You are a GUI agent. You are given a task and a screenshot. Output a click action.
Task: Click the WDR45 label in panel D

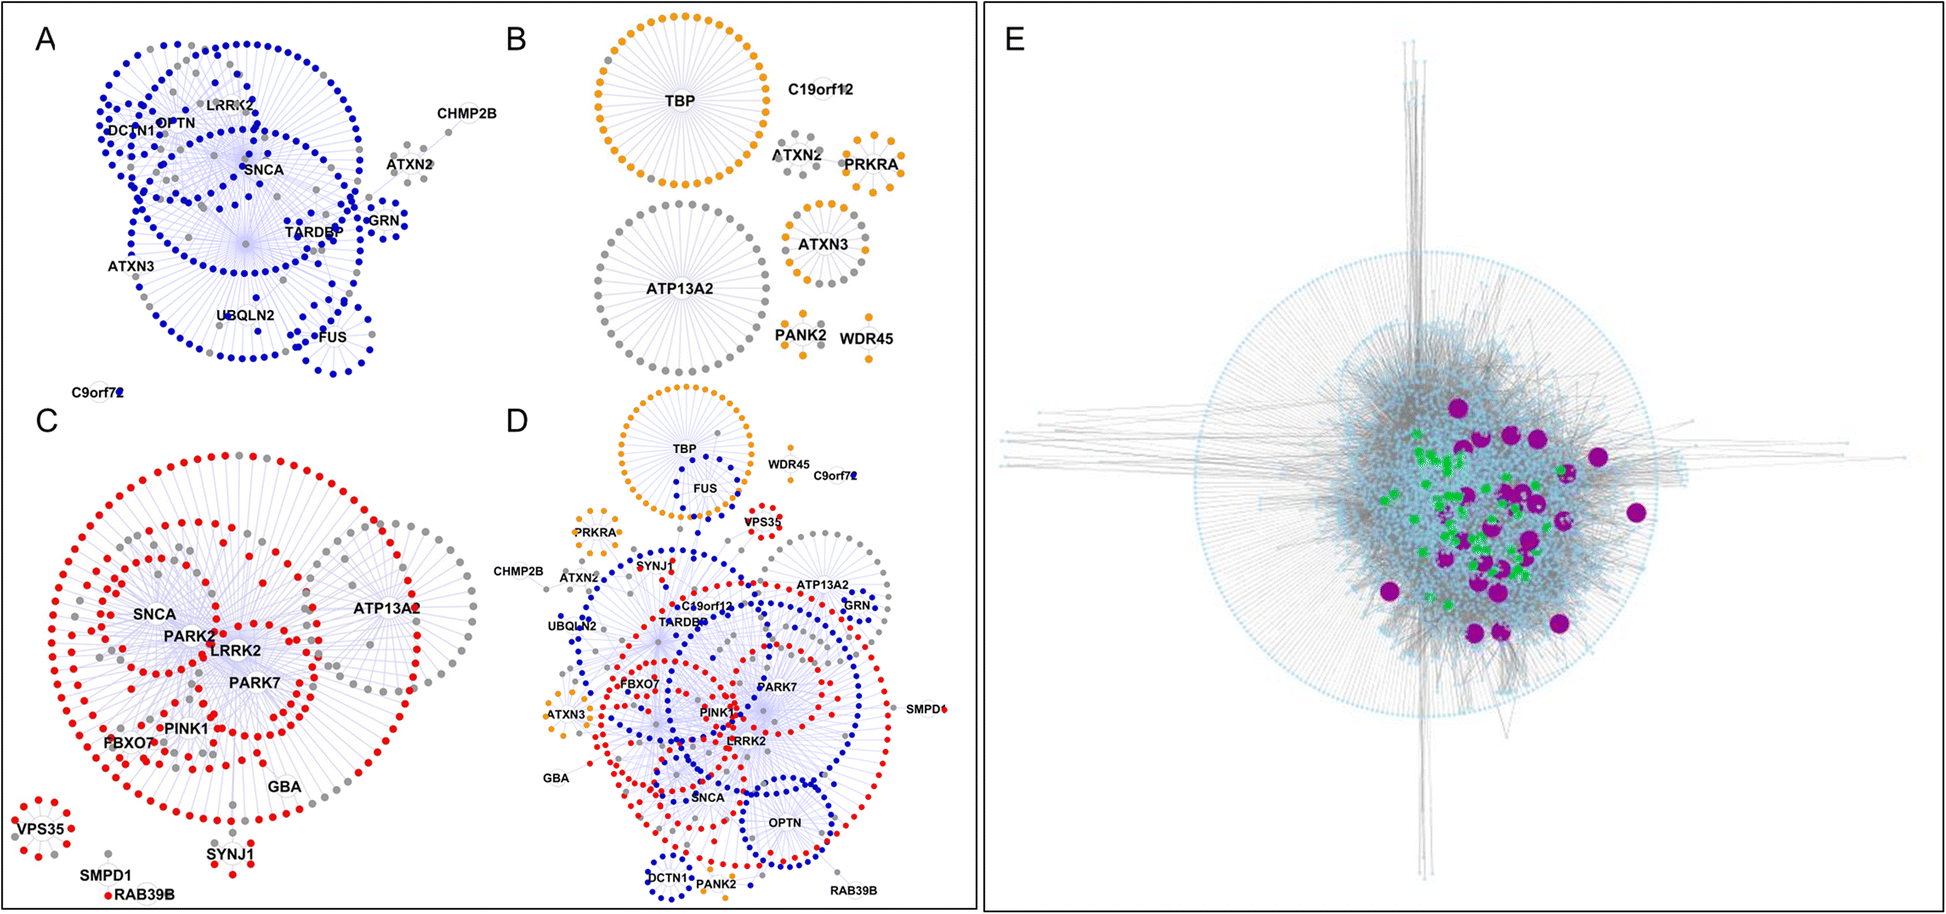point(789,465)
